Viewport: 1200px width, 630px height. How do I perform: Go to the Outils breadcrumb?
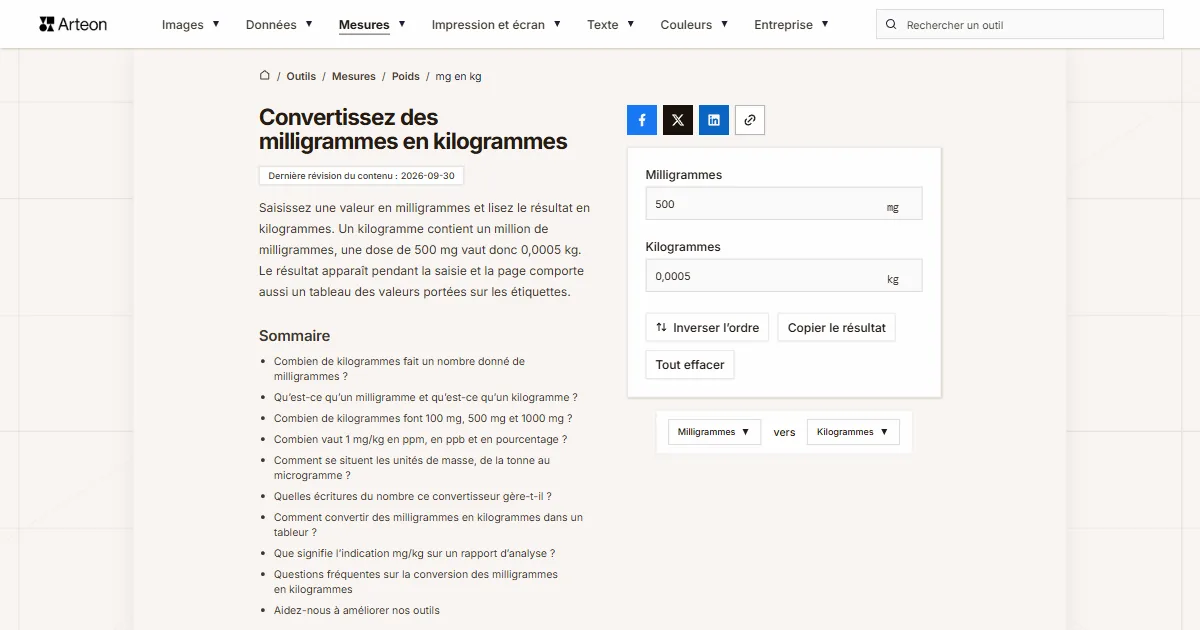click(301, 76)
